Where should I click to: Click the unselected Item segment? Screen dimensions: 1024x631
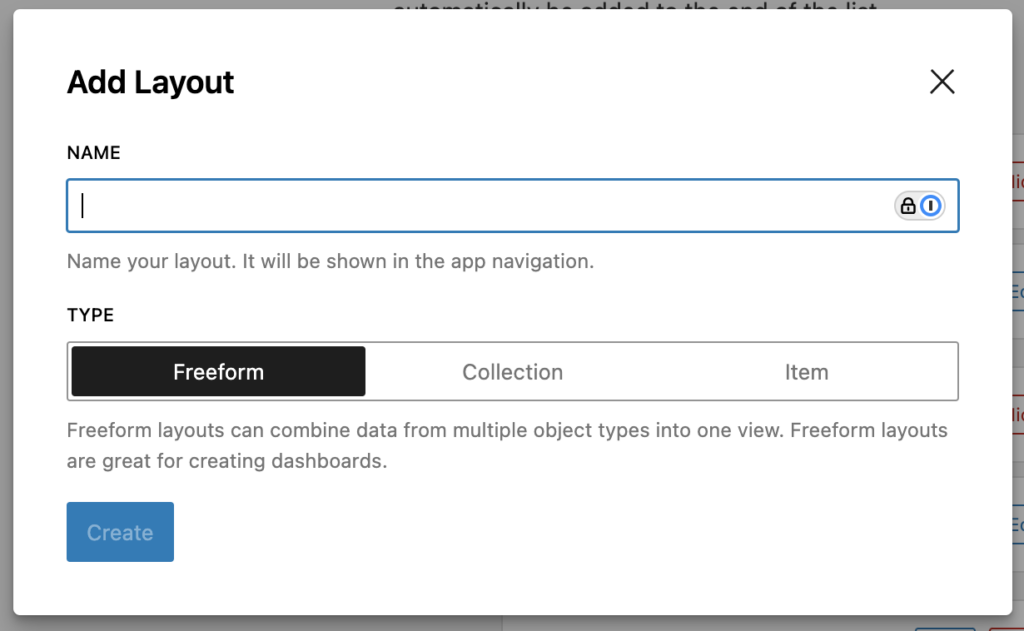click(807, 371)
